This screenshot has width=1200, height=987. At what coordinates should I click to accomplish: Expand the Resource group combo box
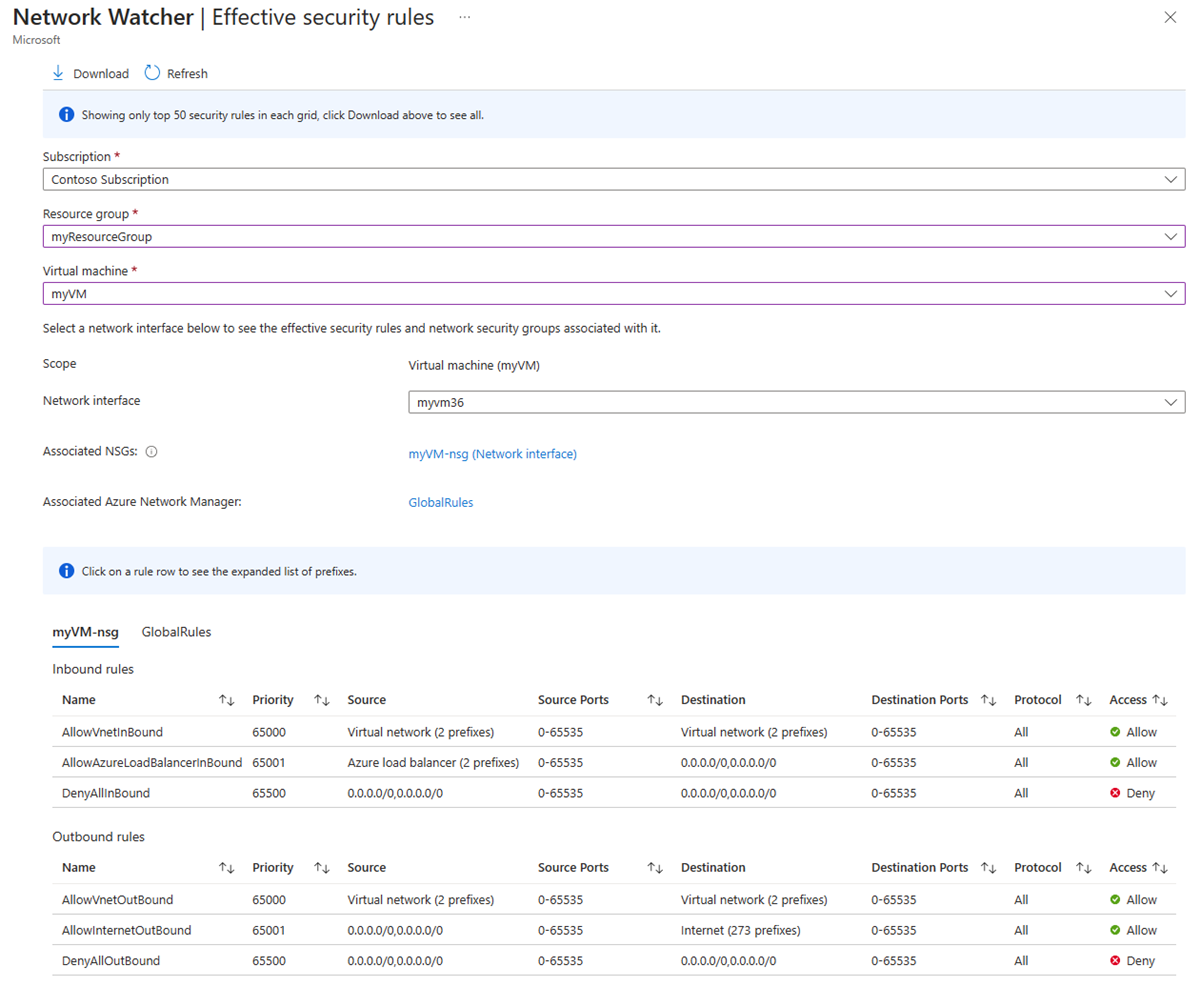pos(1172,236)
